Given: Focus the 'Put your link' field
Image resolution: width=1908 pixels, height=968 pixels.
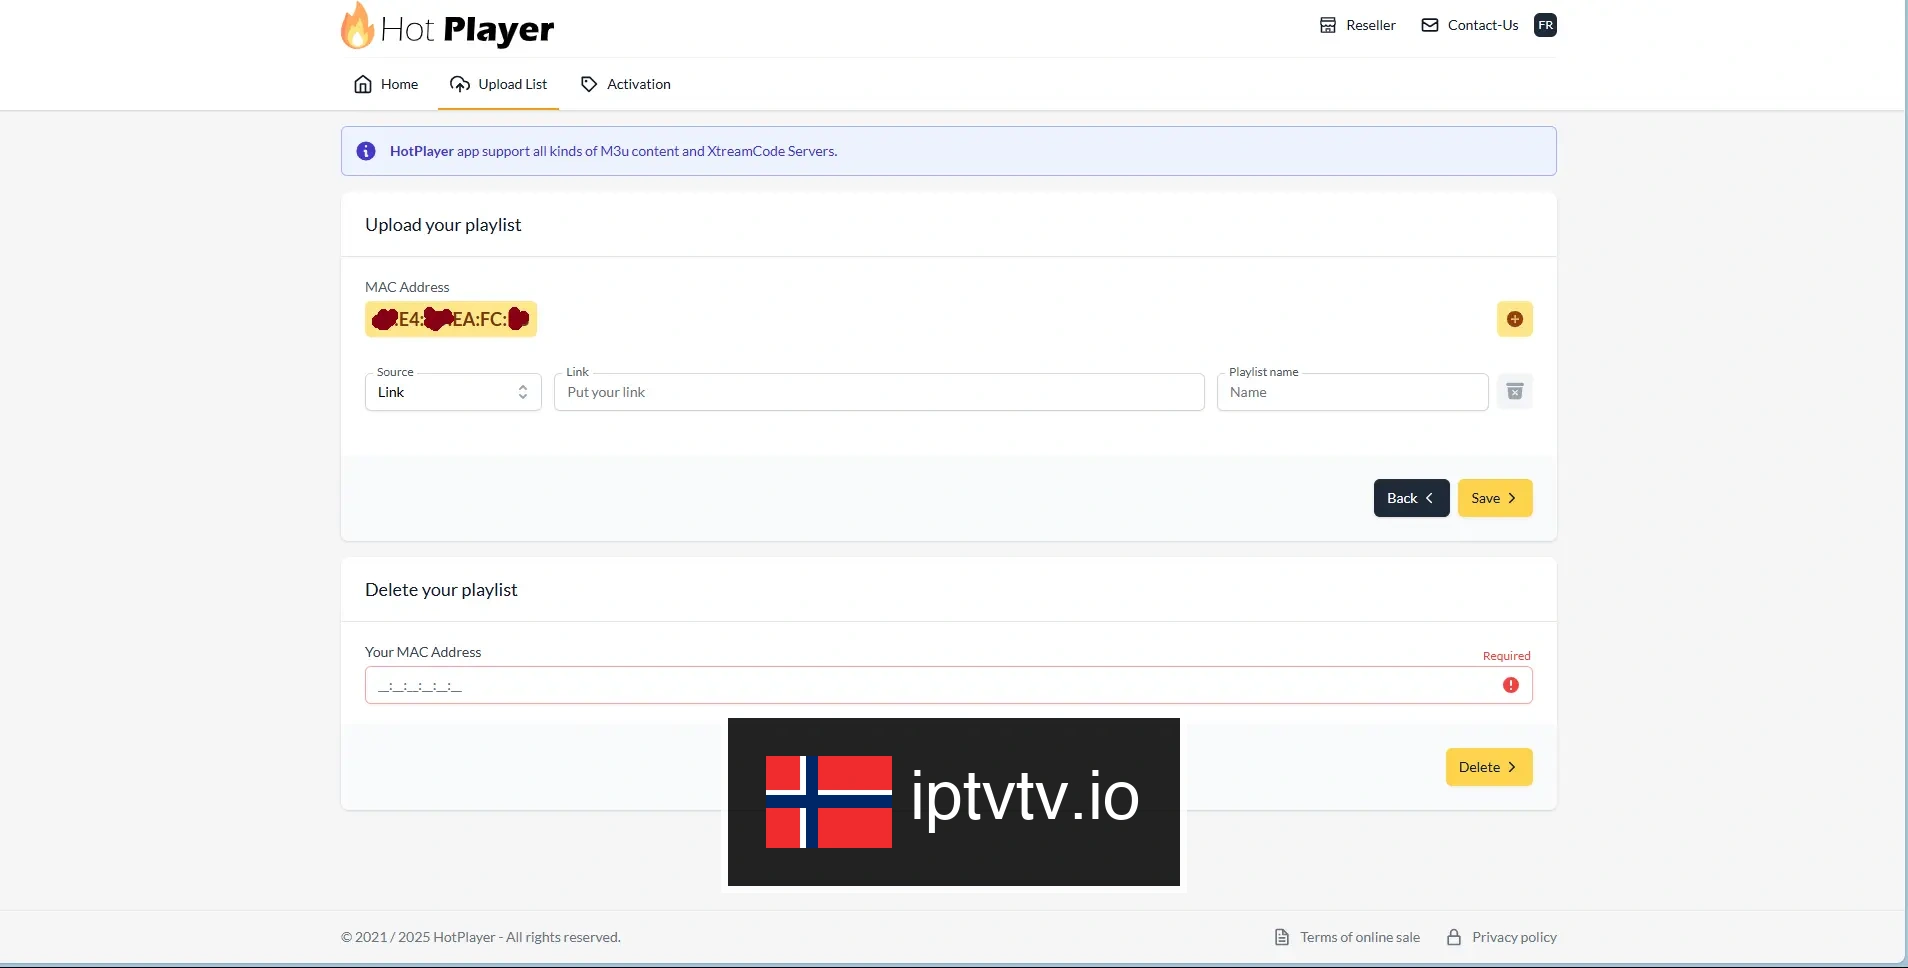Looking at the screenshot, I should click(879, 392).
